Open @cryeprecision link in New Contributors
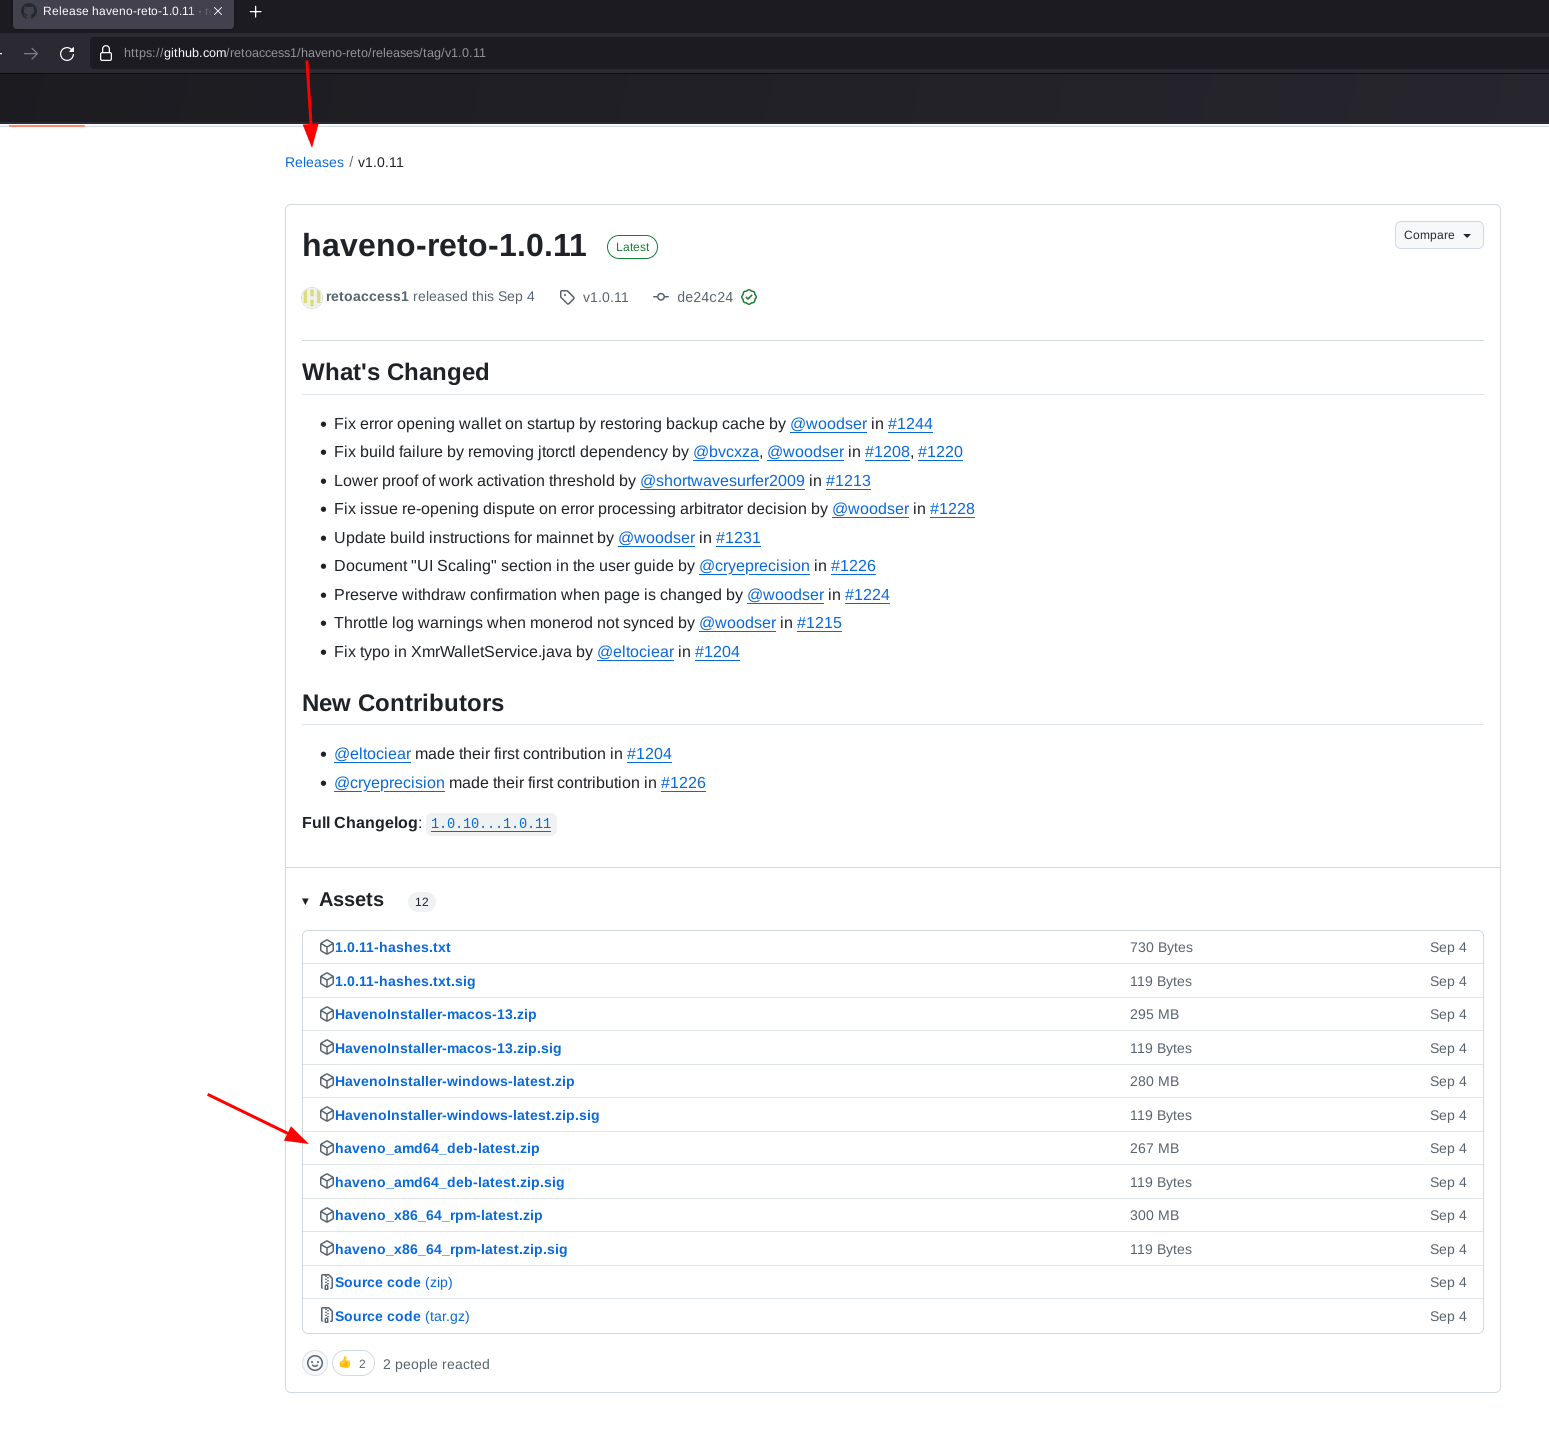The height and width of the screenshot is (1435, 1549). [x=389, y=783]
